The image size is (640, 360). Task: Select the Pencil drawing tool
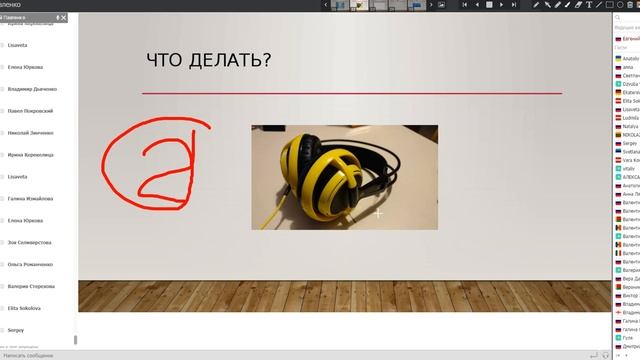point(536,5)
